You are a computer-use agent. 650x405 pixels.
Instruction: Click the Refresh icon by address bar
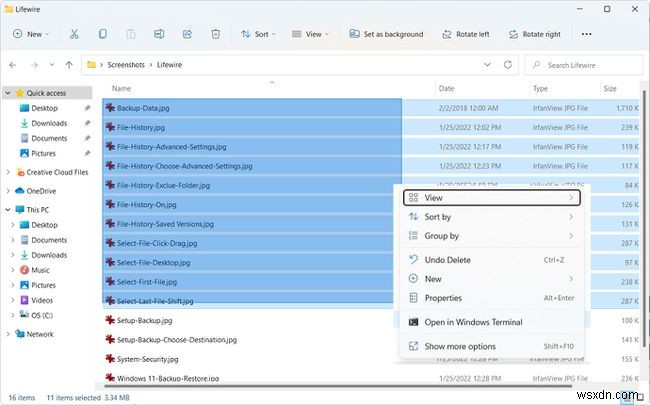[x=507, y=65]
